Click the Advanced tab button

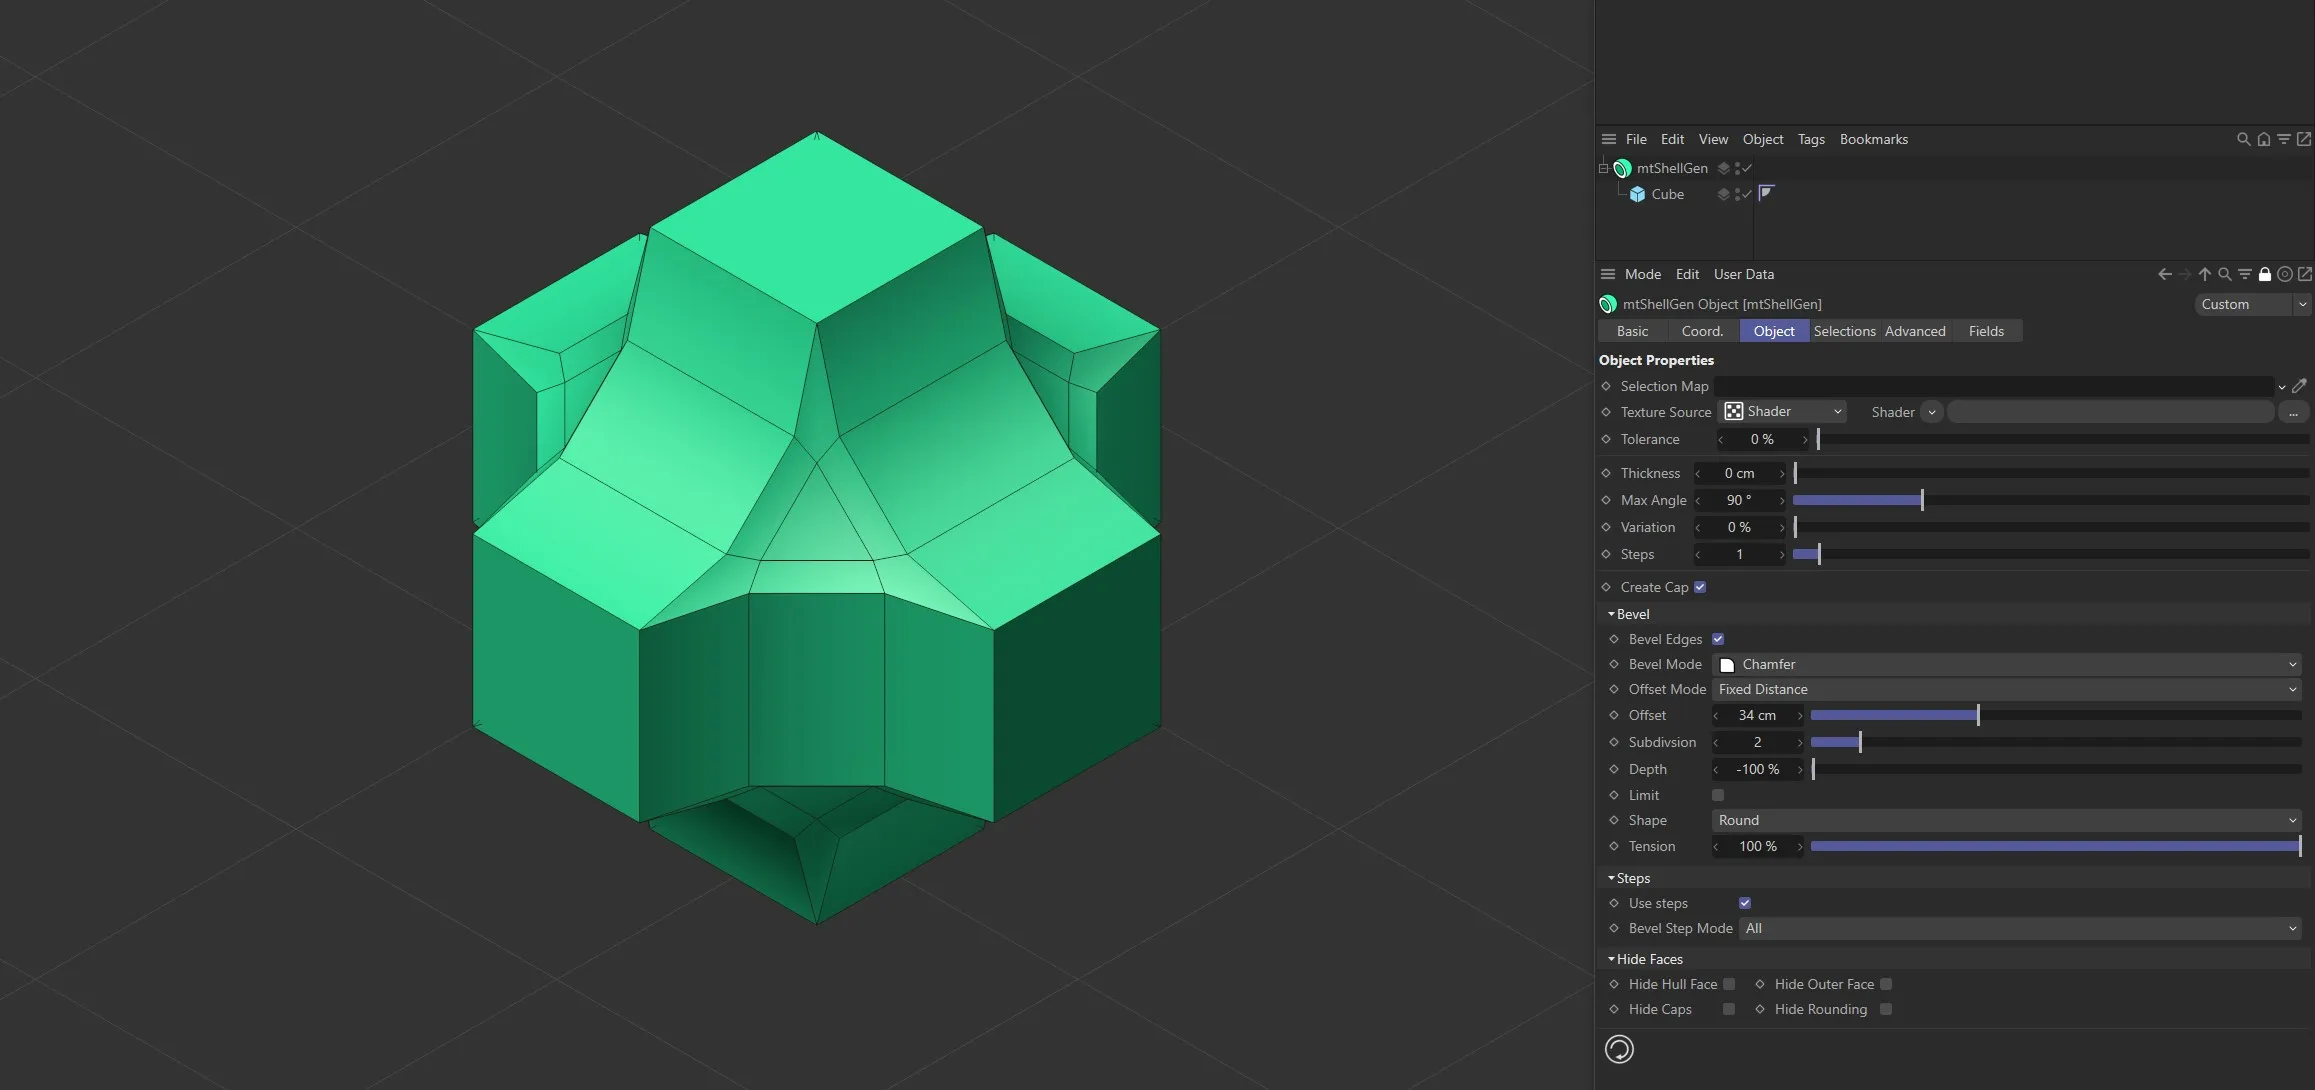pos(1915,331)
